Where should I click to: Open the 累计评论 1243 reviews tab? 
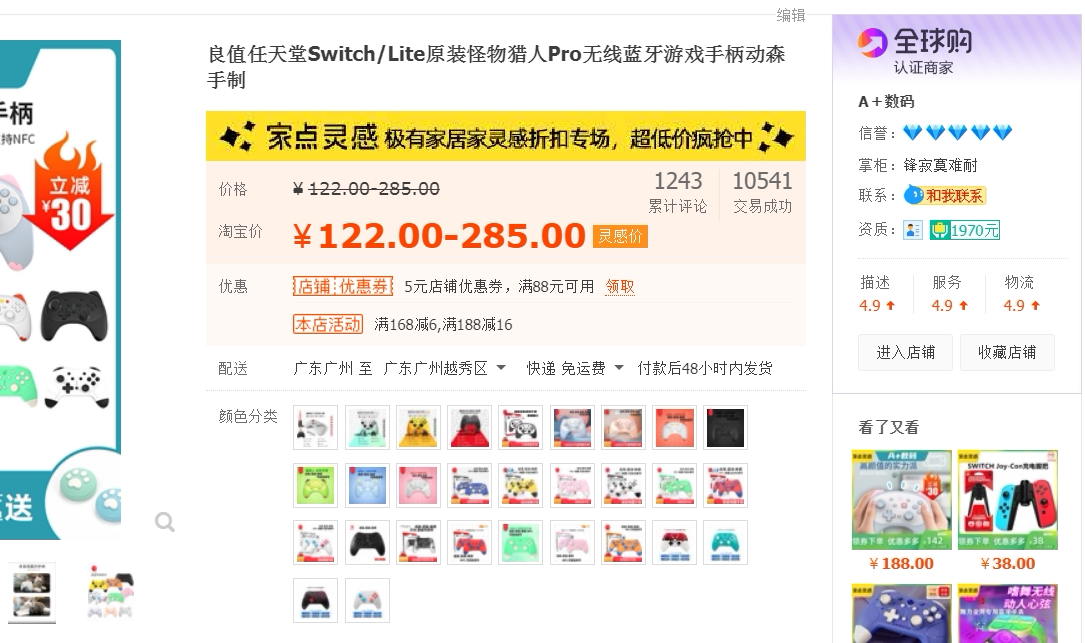point(678,192)
